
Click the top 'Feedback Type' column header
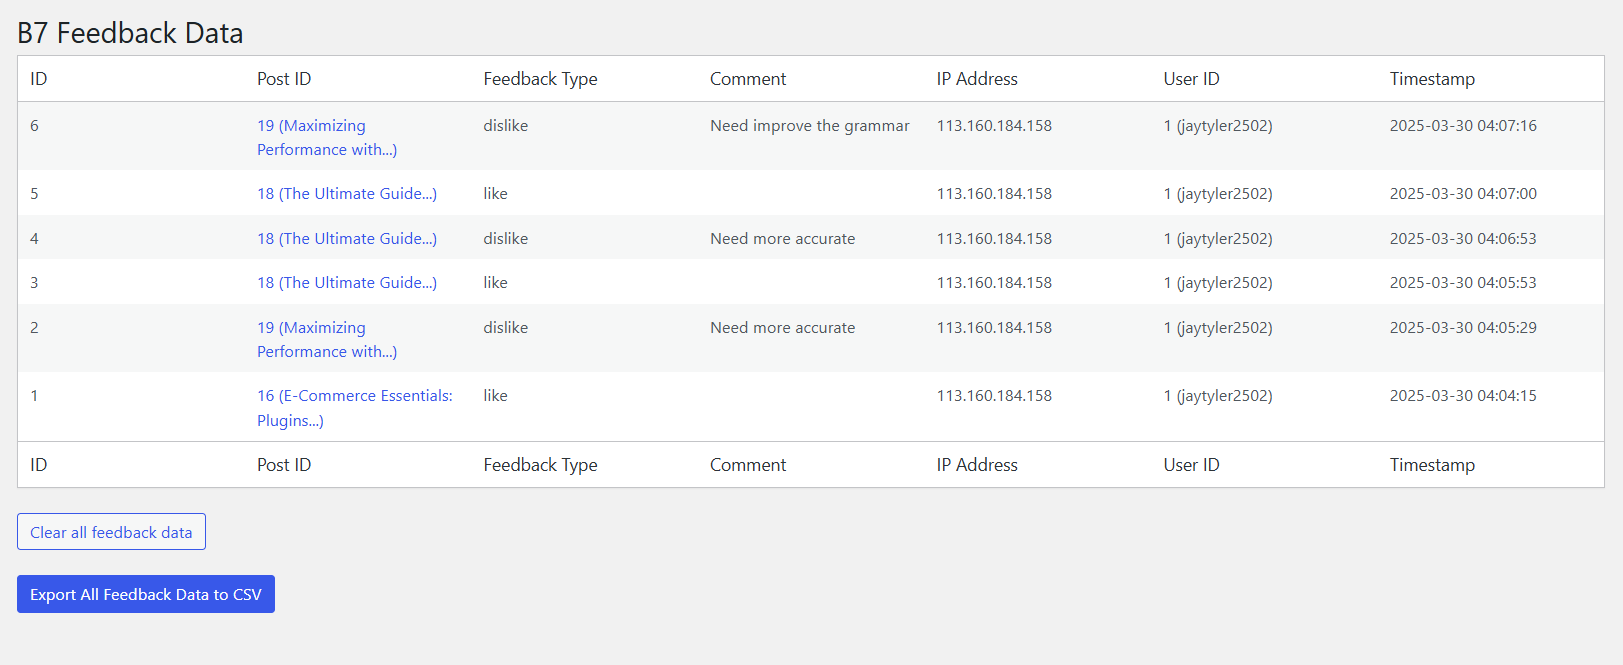click(540, 79)
